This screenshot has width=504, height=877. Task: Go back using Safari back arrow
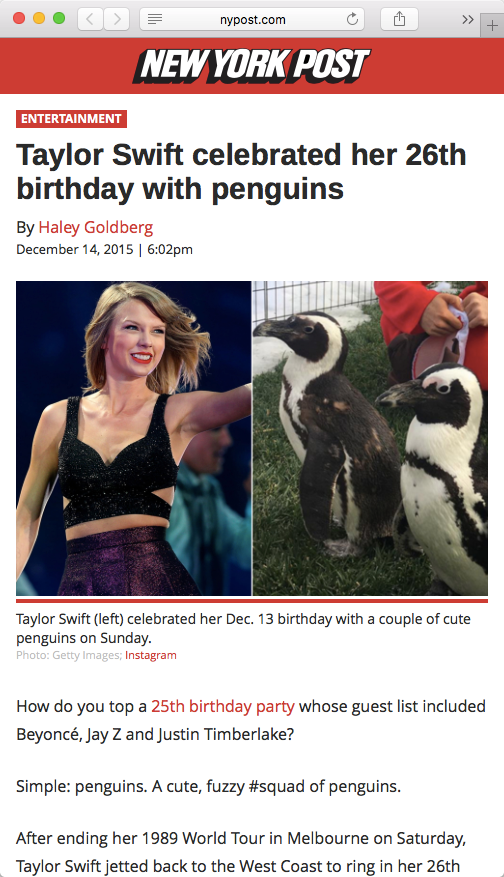tap(90, 20)
